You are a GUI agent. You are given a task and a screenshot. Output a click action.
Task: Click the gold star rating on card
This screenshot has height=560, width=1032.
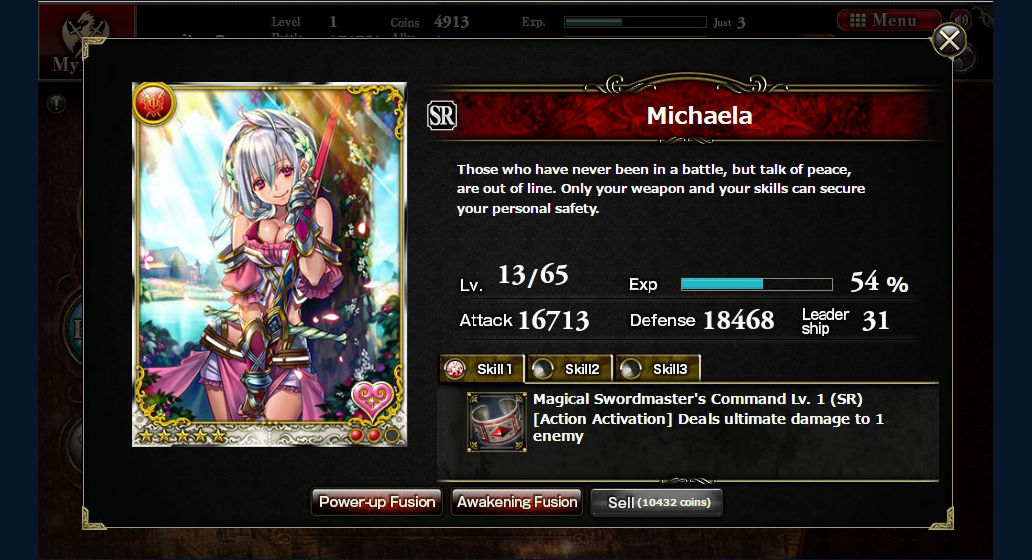tap(182, 436)
